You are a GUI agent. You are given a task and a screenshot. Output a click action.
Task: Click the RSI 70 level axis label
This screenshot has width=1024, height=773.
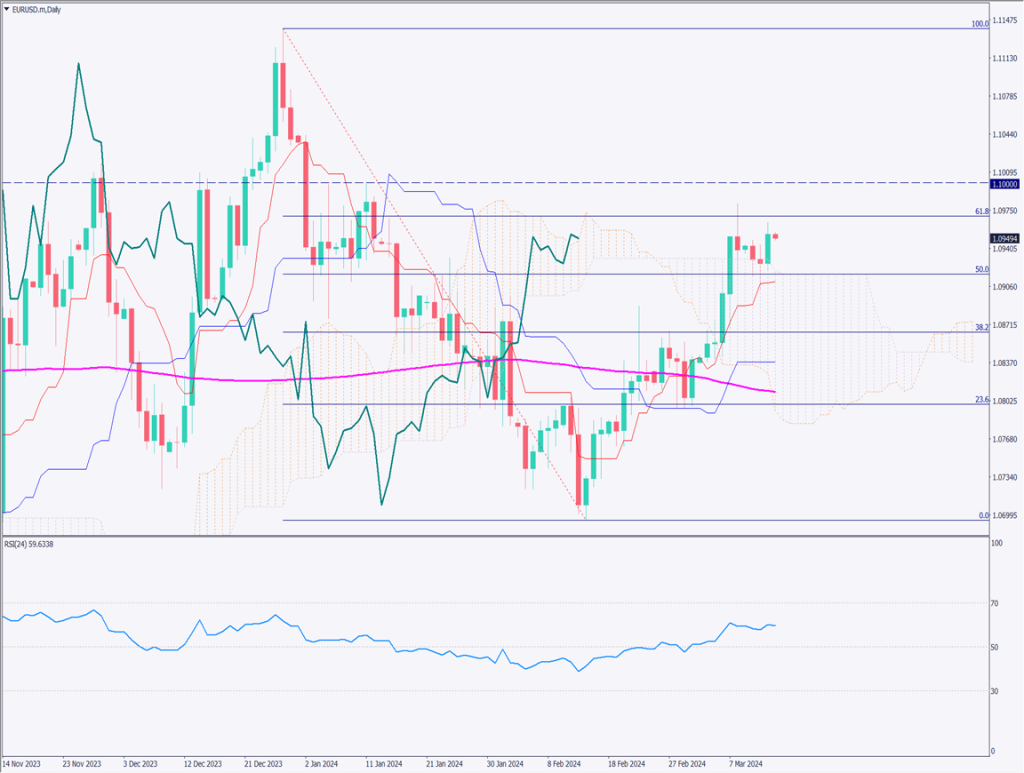click(x=994, y=604)
